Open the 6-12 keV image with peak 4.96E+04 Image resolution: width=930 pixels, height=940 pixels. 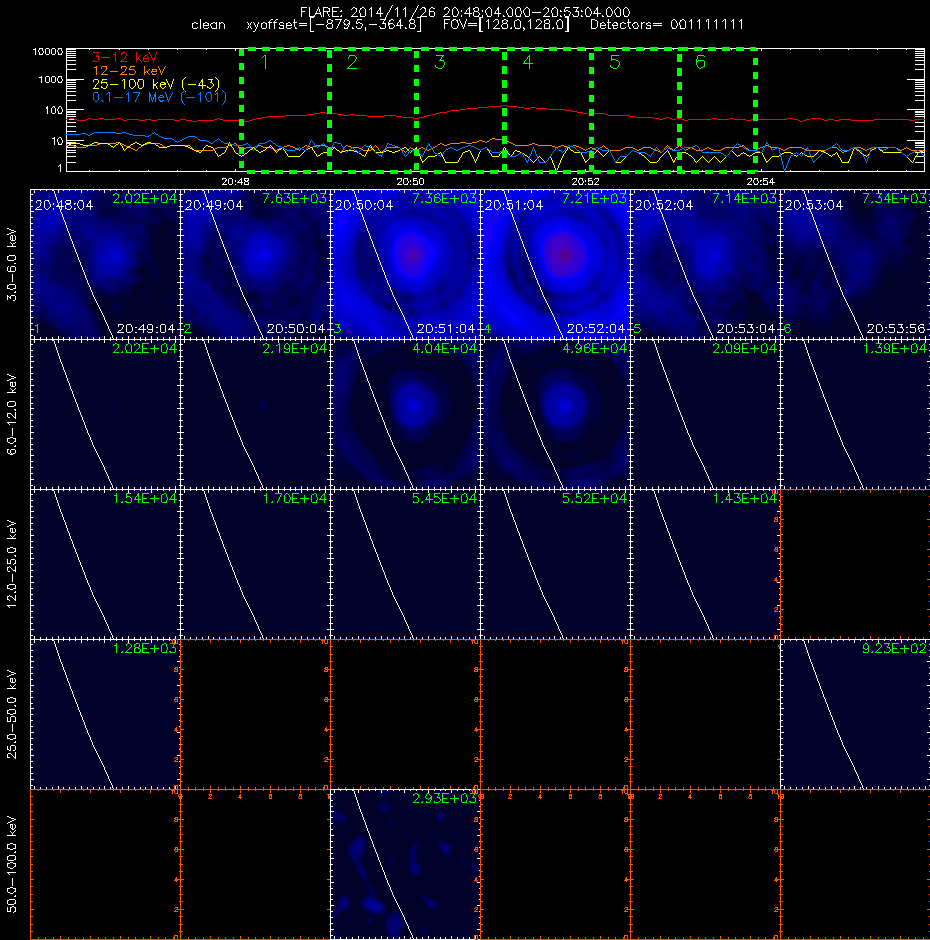[555, 414]
